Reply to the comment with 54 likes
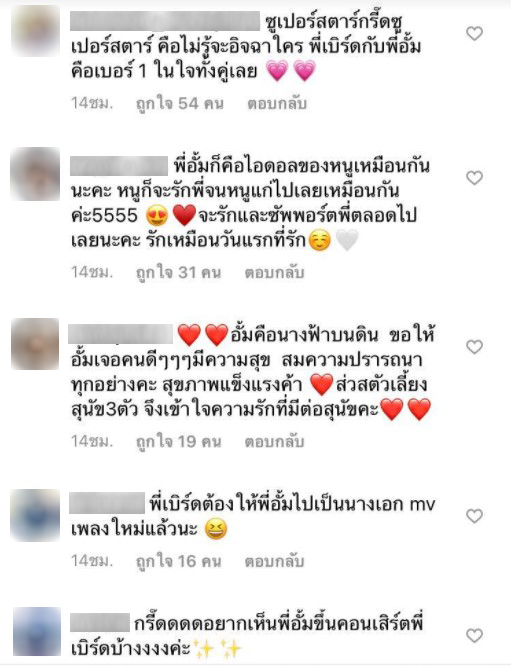 tap(277, 103)
